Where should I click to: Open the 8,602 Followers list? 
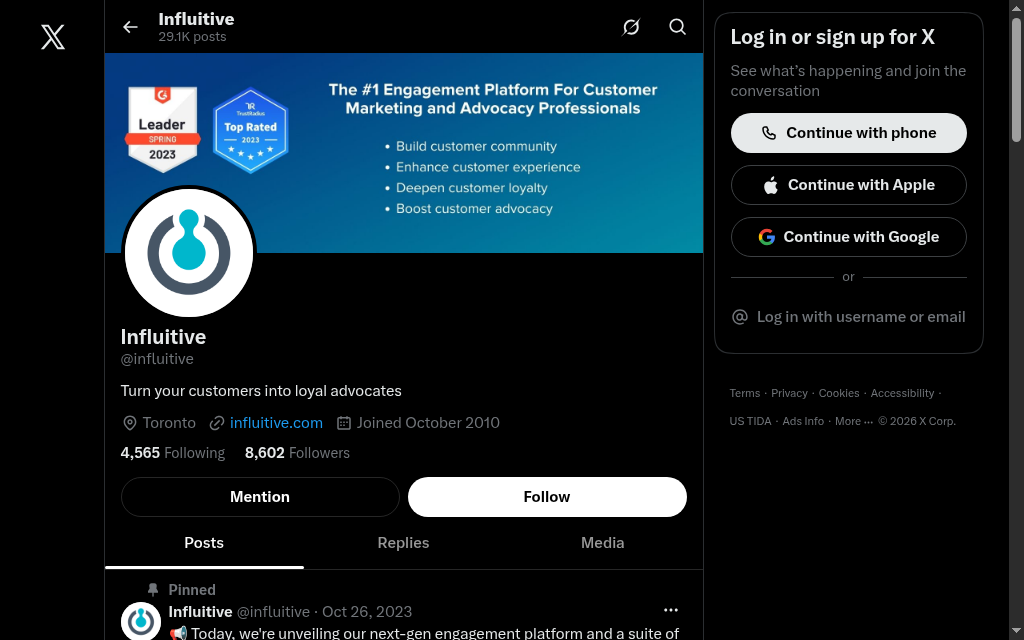297,453
